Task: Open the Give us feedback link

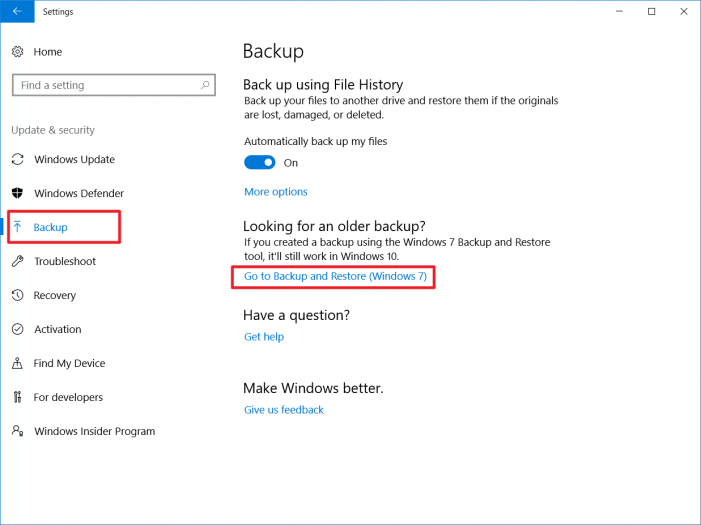Action: [x=284, y=410]
